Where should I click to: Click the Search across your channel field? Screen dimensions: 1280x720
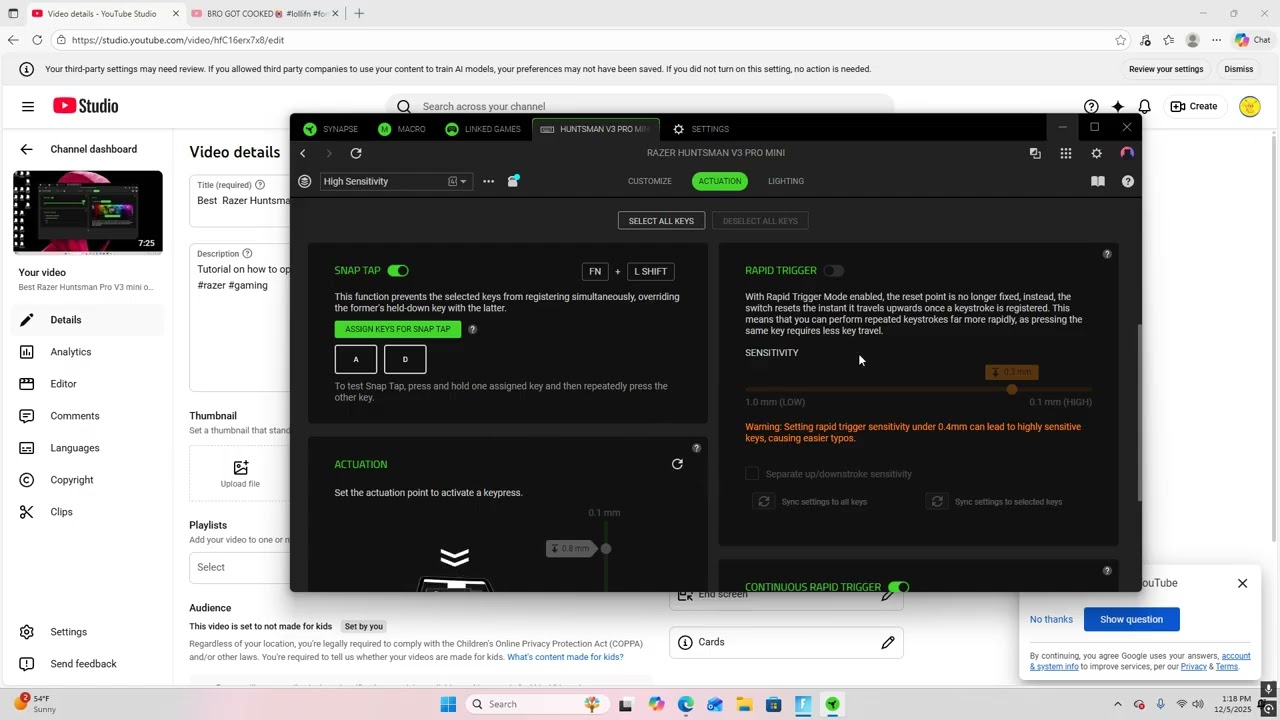point(640,106)
